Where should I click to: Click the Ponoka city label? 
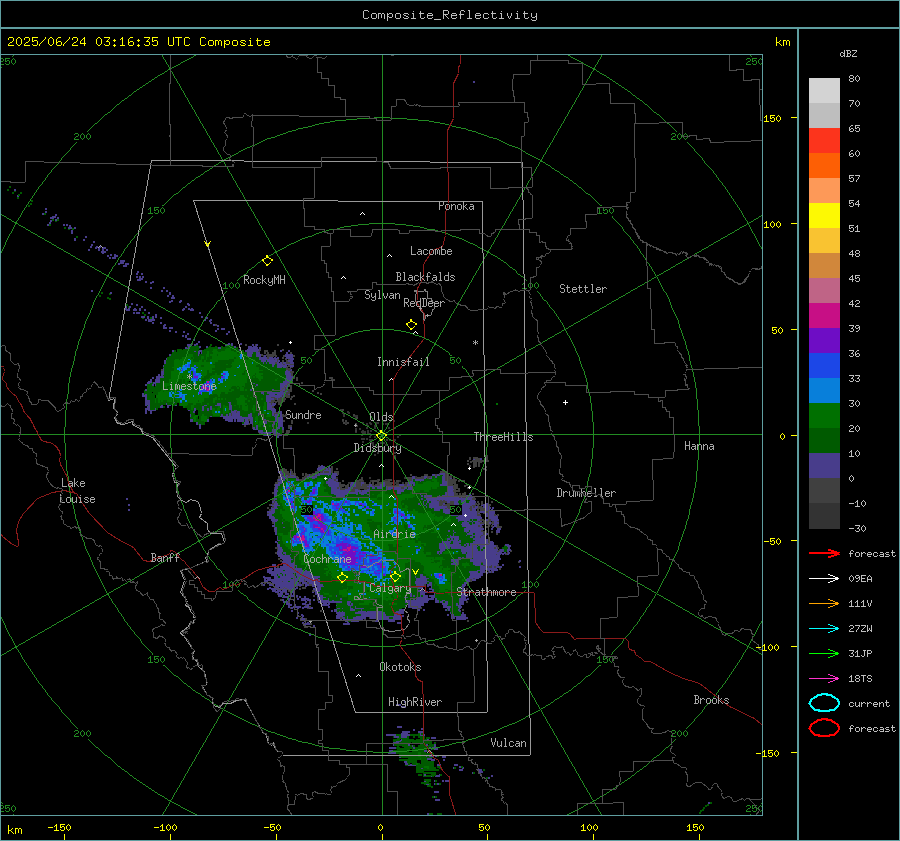pos(456,206)
